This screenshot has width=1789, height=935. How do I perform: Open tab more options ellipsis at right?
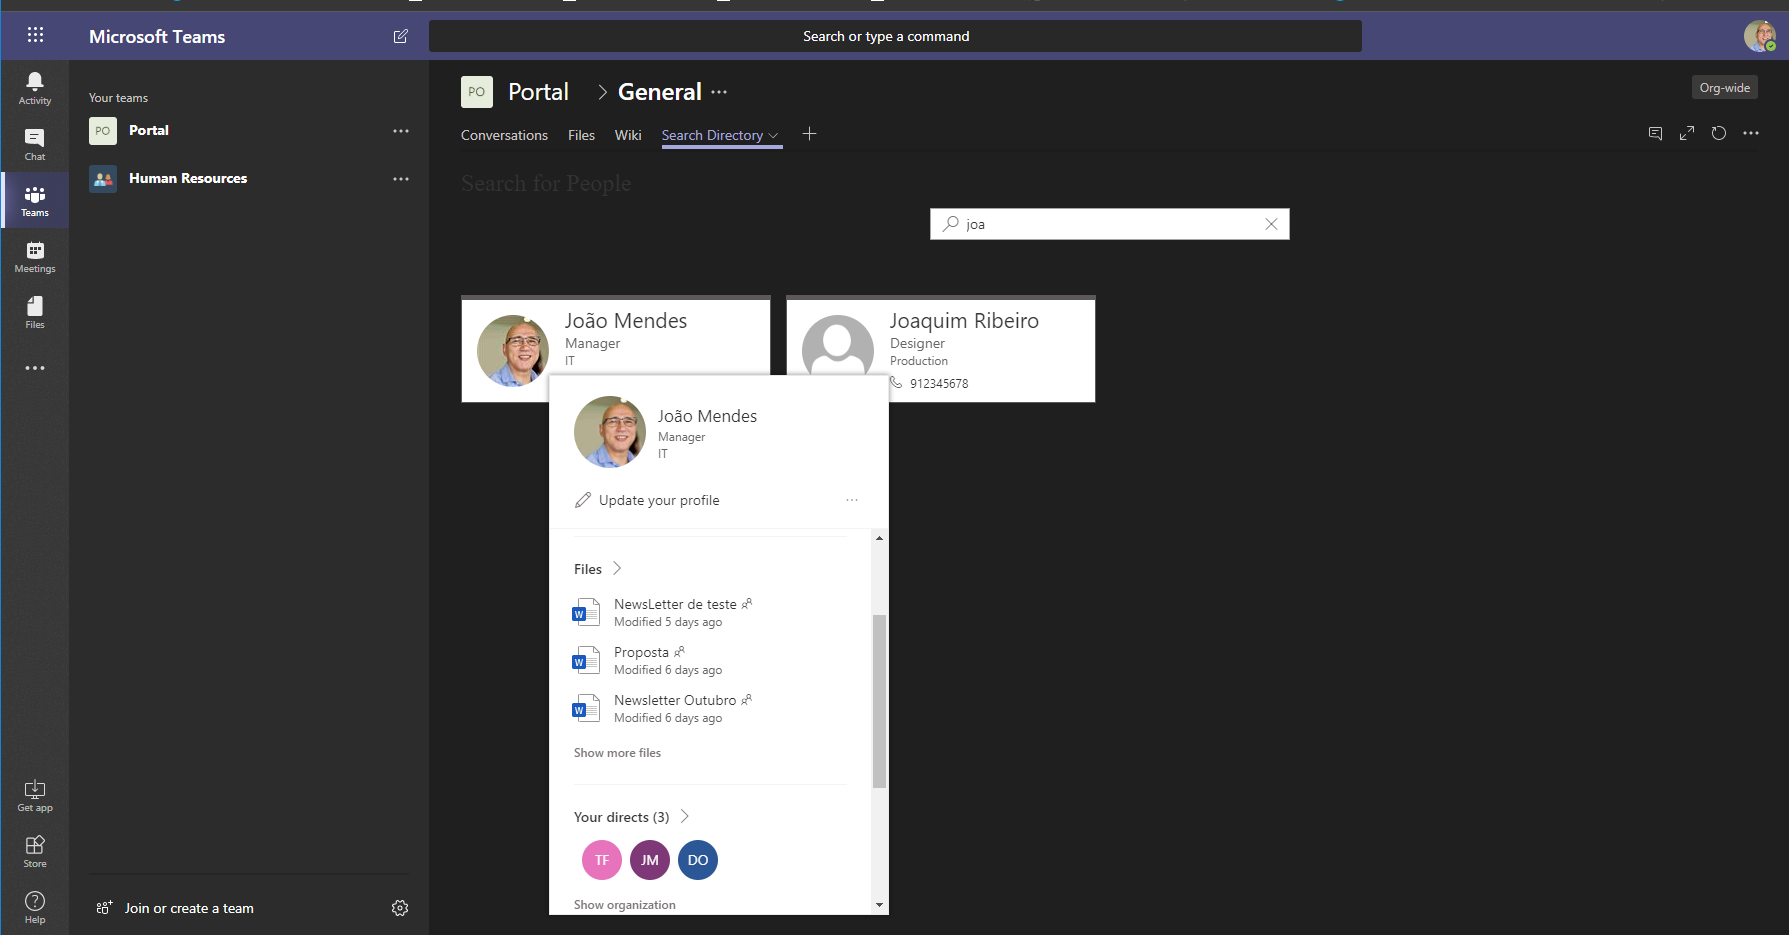1751,133
